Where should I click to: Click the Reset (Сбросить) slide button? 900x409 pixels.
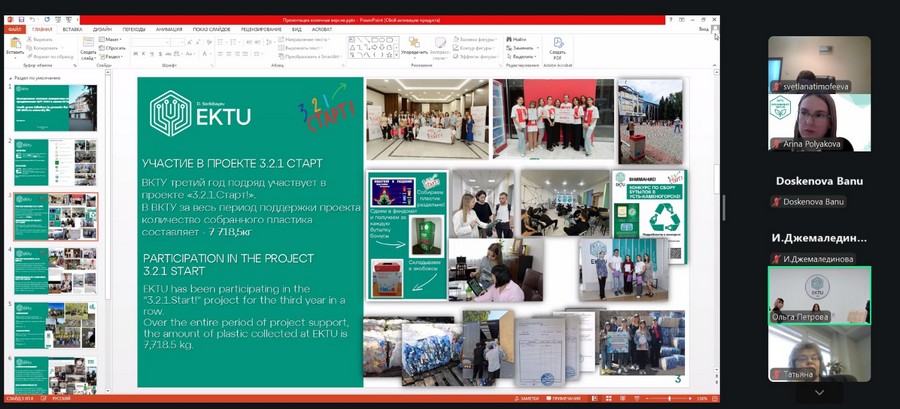coord(114,48)
